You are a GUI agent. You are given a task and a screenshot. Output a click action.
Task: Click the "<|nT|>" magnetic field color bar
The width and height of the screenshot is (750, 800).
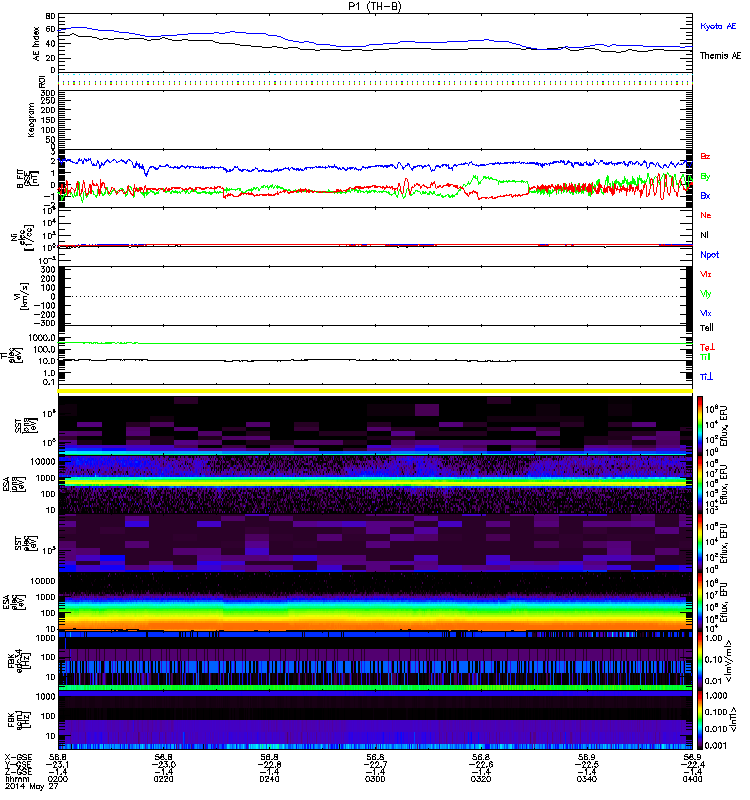coord(700,720)
